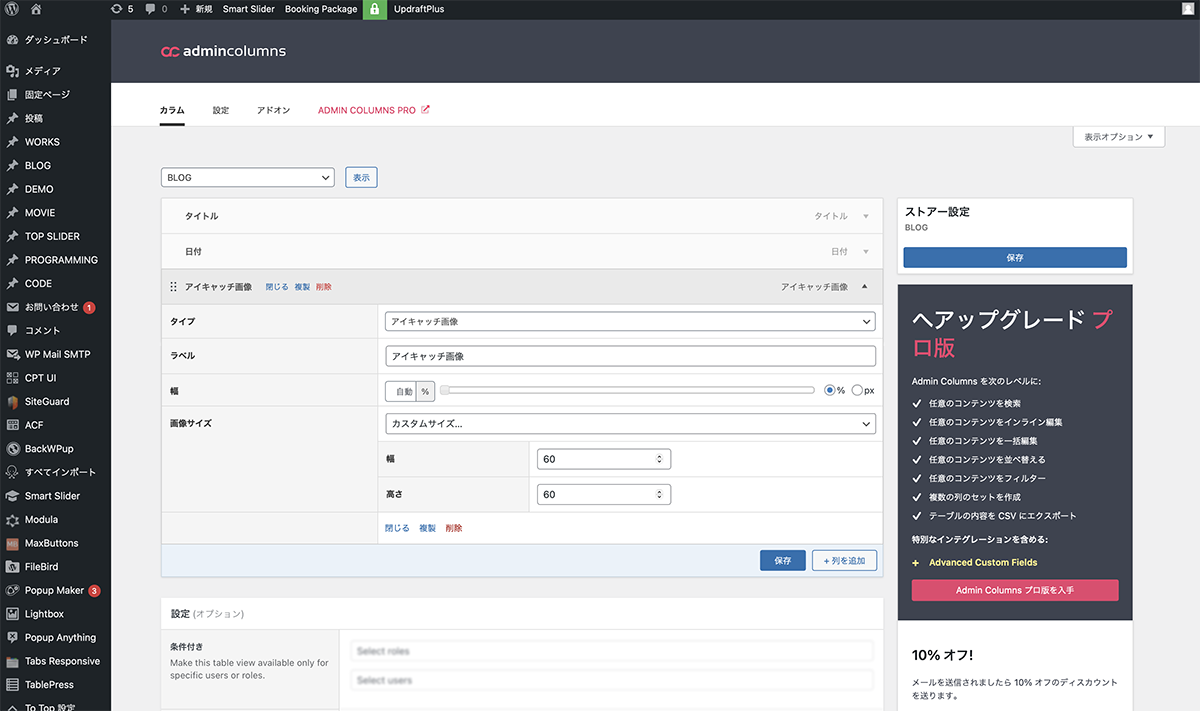1200x711 pixels.
Task: Click the Admin Columns プロ版を入手 button
Action: click(x=1014, y=590)
